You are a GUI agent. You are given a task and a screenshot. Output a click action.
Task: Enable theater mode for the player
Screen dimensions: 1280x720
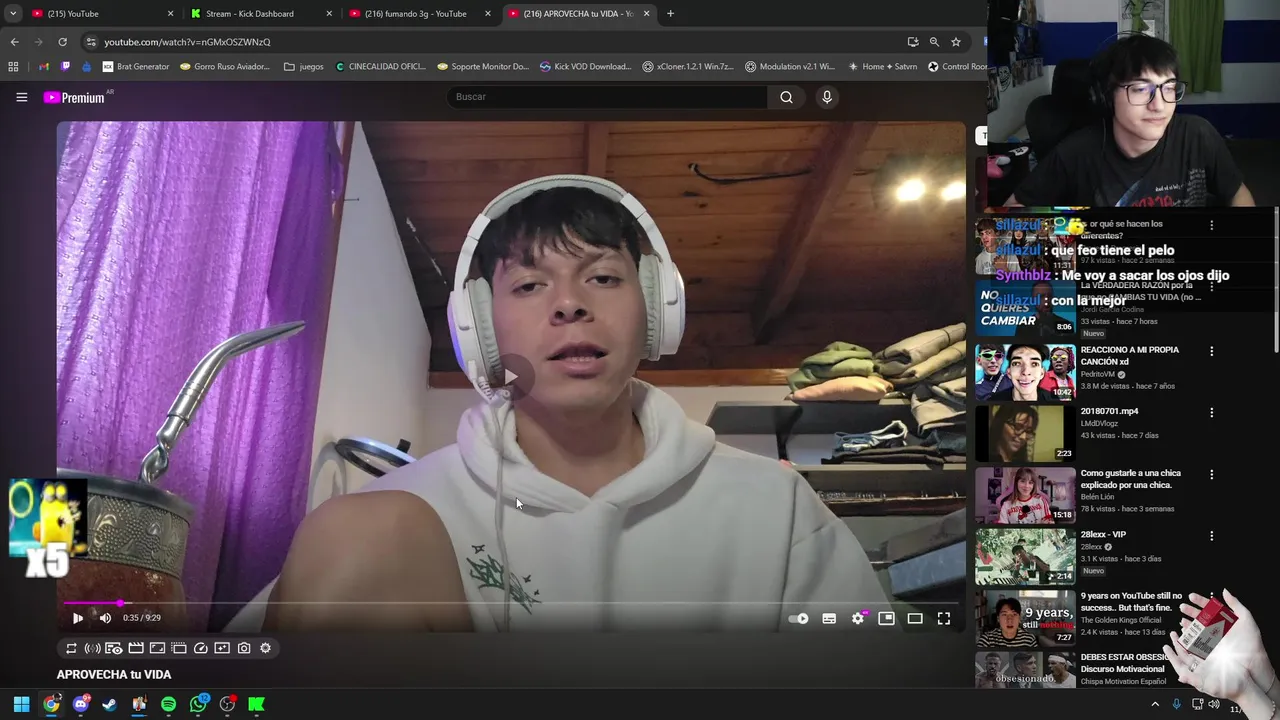(915, 619)
